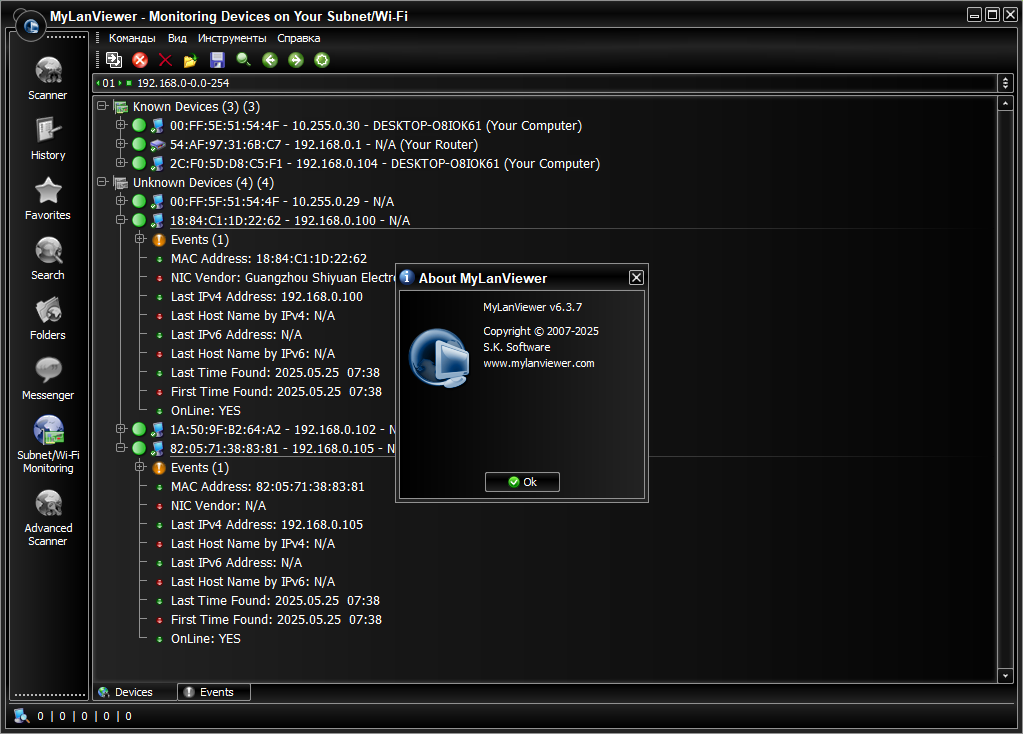Expand Events (1) under 192.168.0.105
This screenshot has width=1023, height=734.
tap(140, 466)
